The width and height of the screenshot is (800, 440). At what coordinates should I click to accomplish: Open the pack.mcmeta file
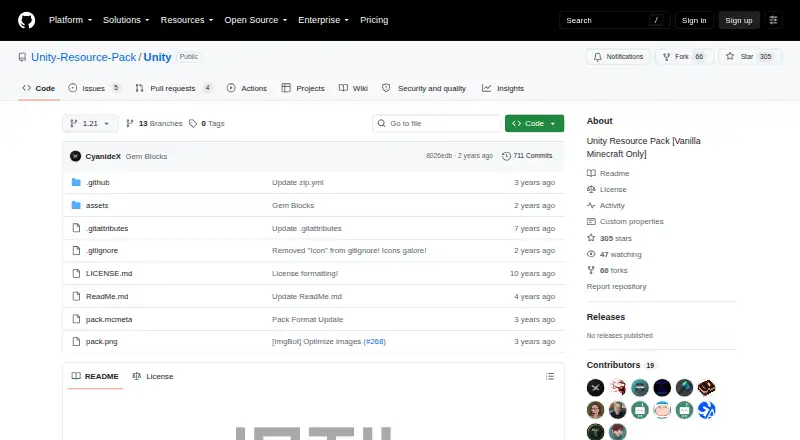click(x=109, y=320)
